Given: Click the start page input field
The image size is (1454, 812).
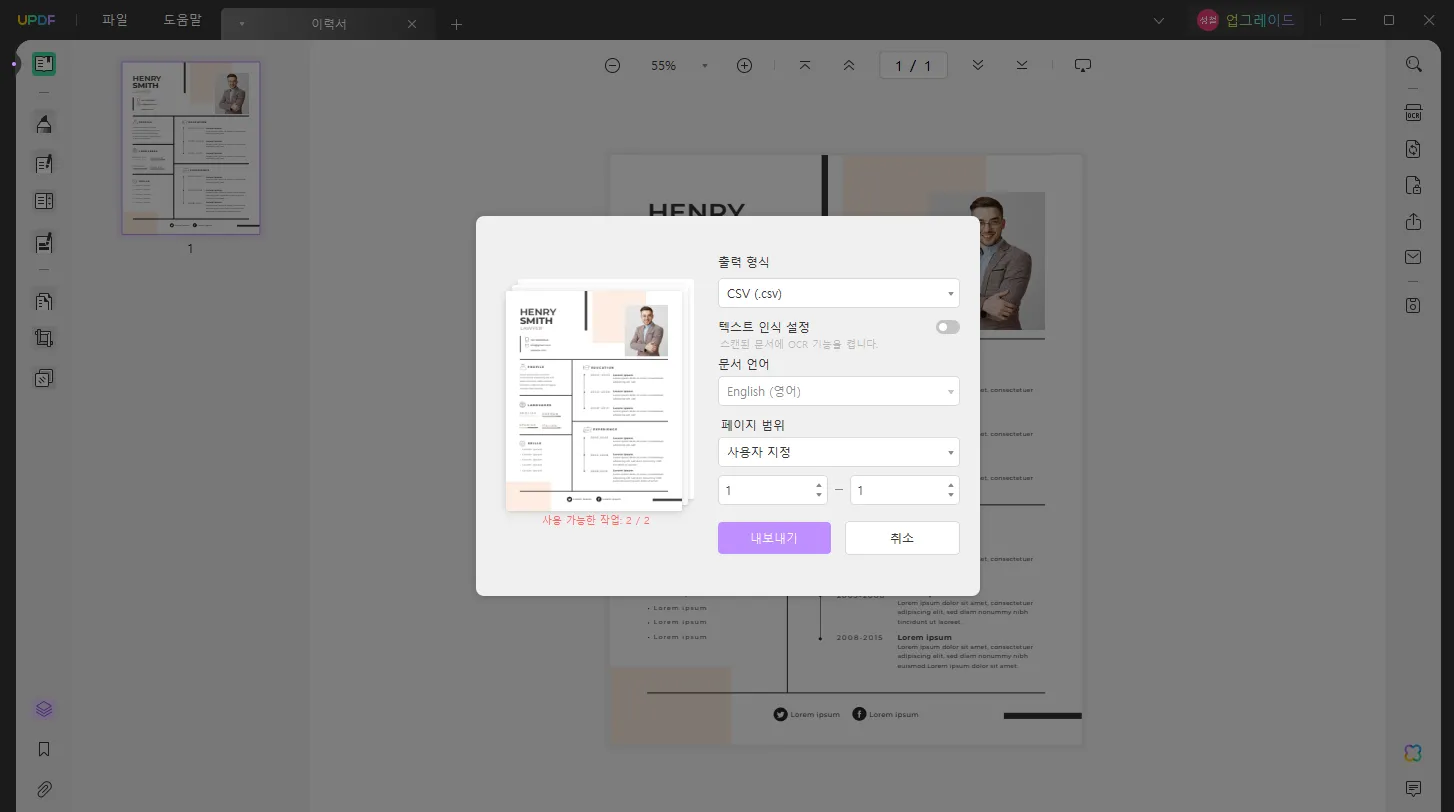Looking at the screenshot, I should 773,490.
